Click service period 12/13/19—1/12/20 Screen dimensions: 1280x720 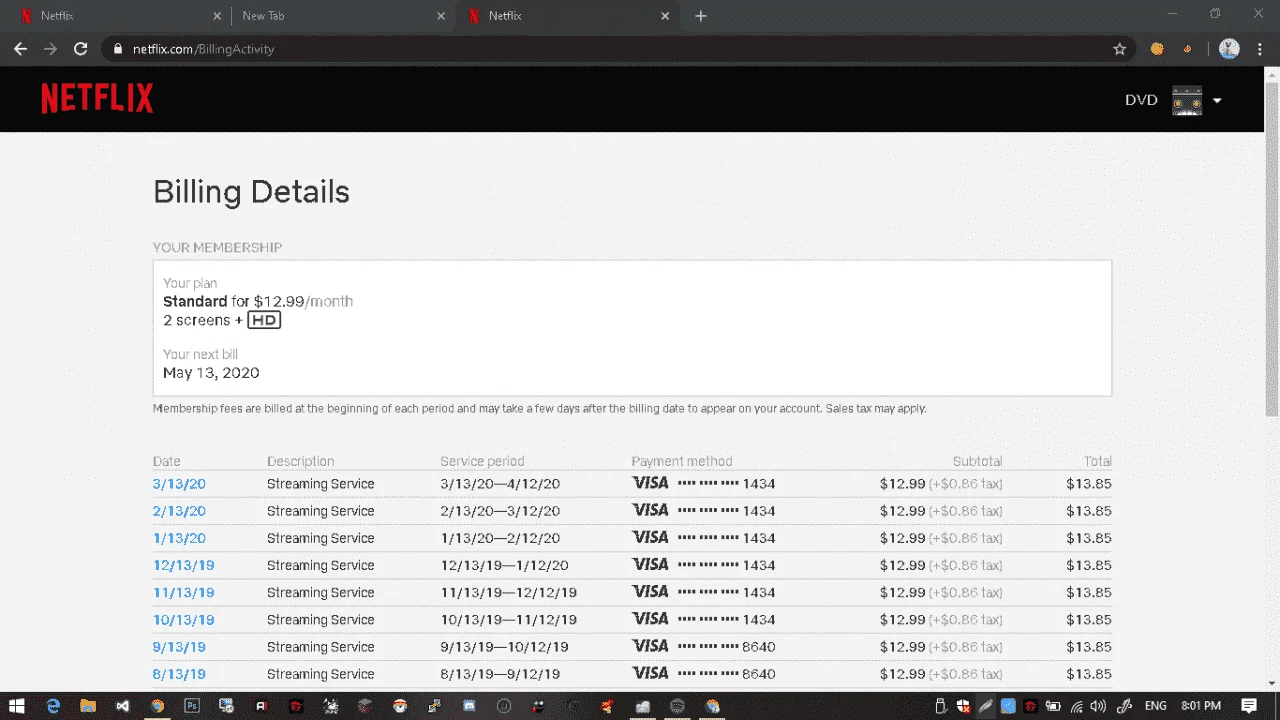click(x=504, y=565)
